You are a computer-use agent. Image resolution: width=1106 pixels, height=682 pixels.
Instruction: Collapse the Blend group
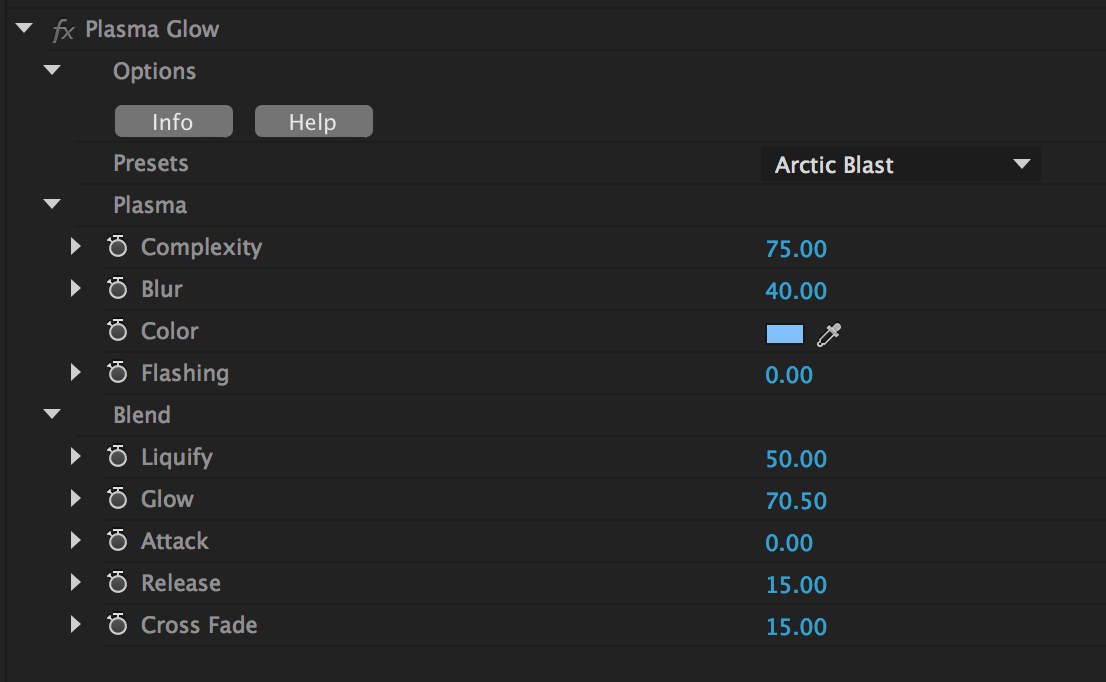tap(52, 415)
